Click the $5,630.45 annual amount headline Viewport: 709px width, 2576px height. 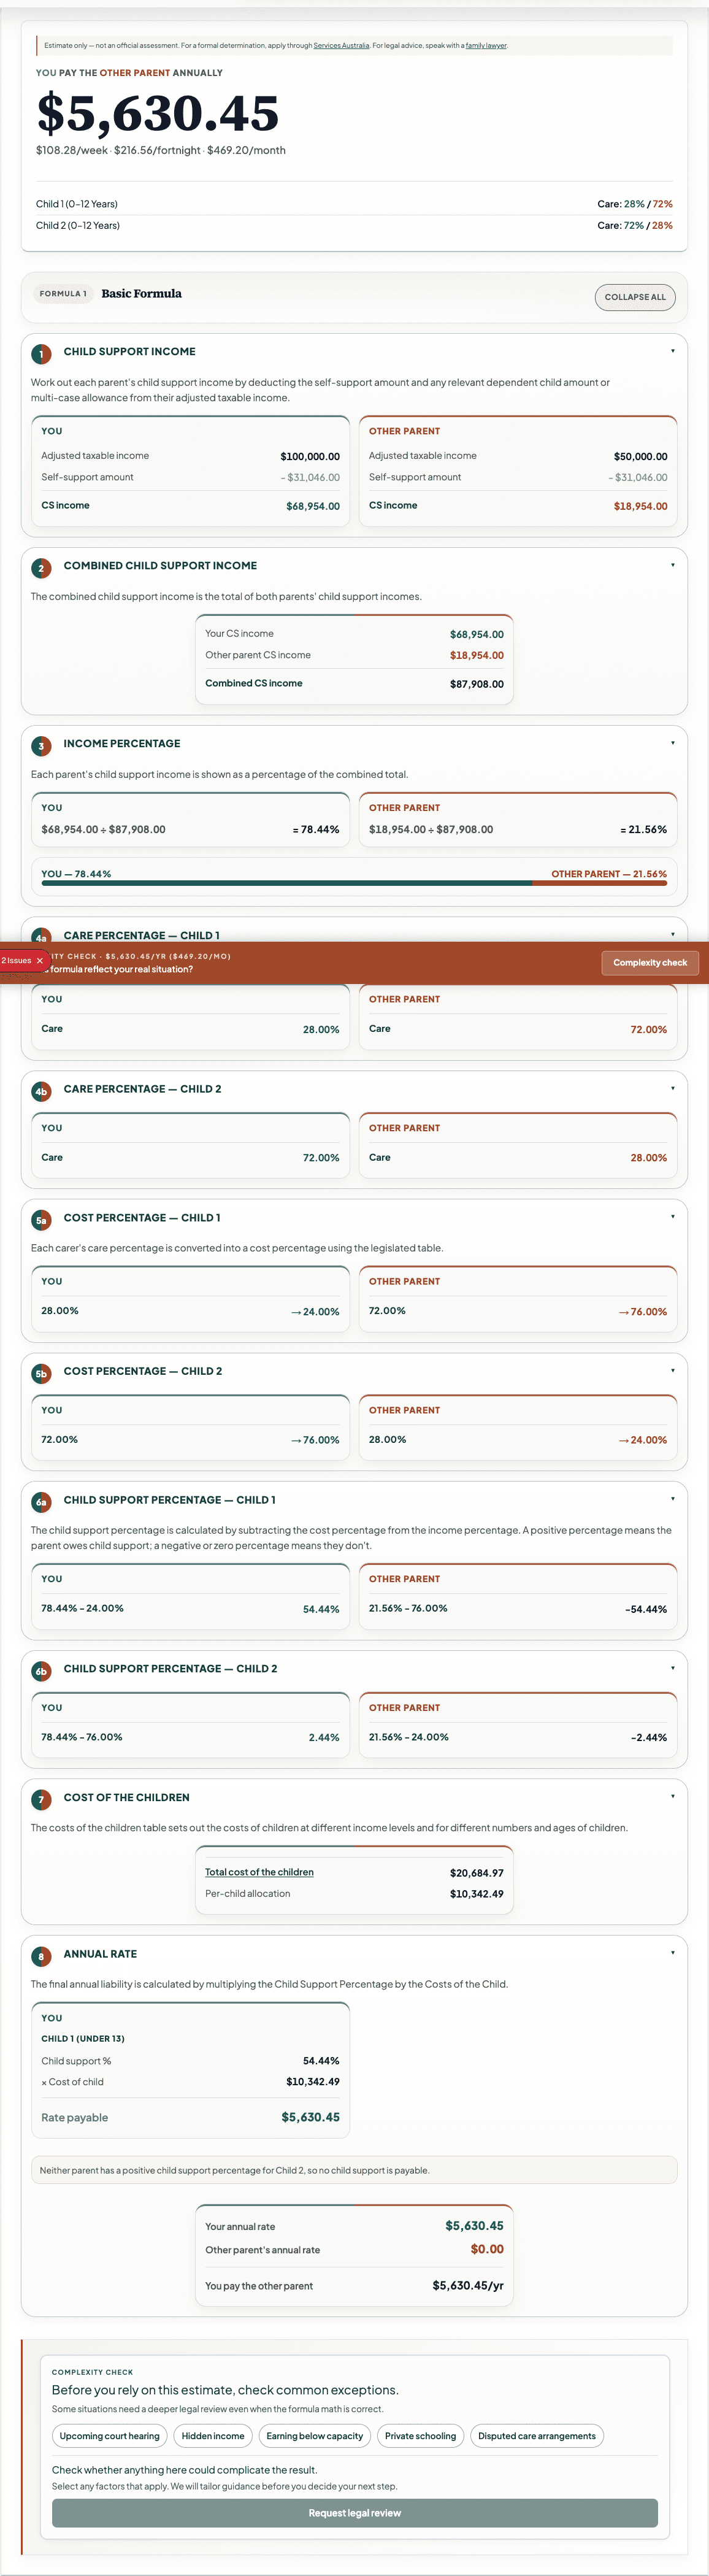click(x=158, y=113)
